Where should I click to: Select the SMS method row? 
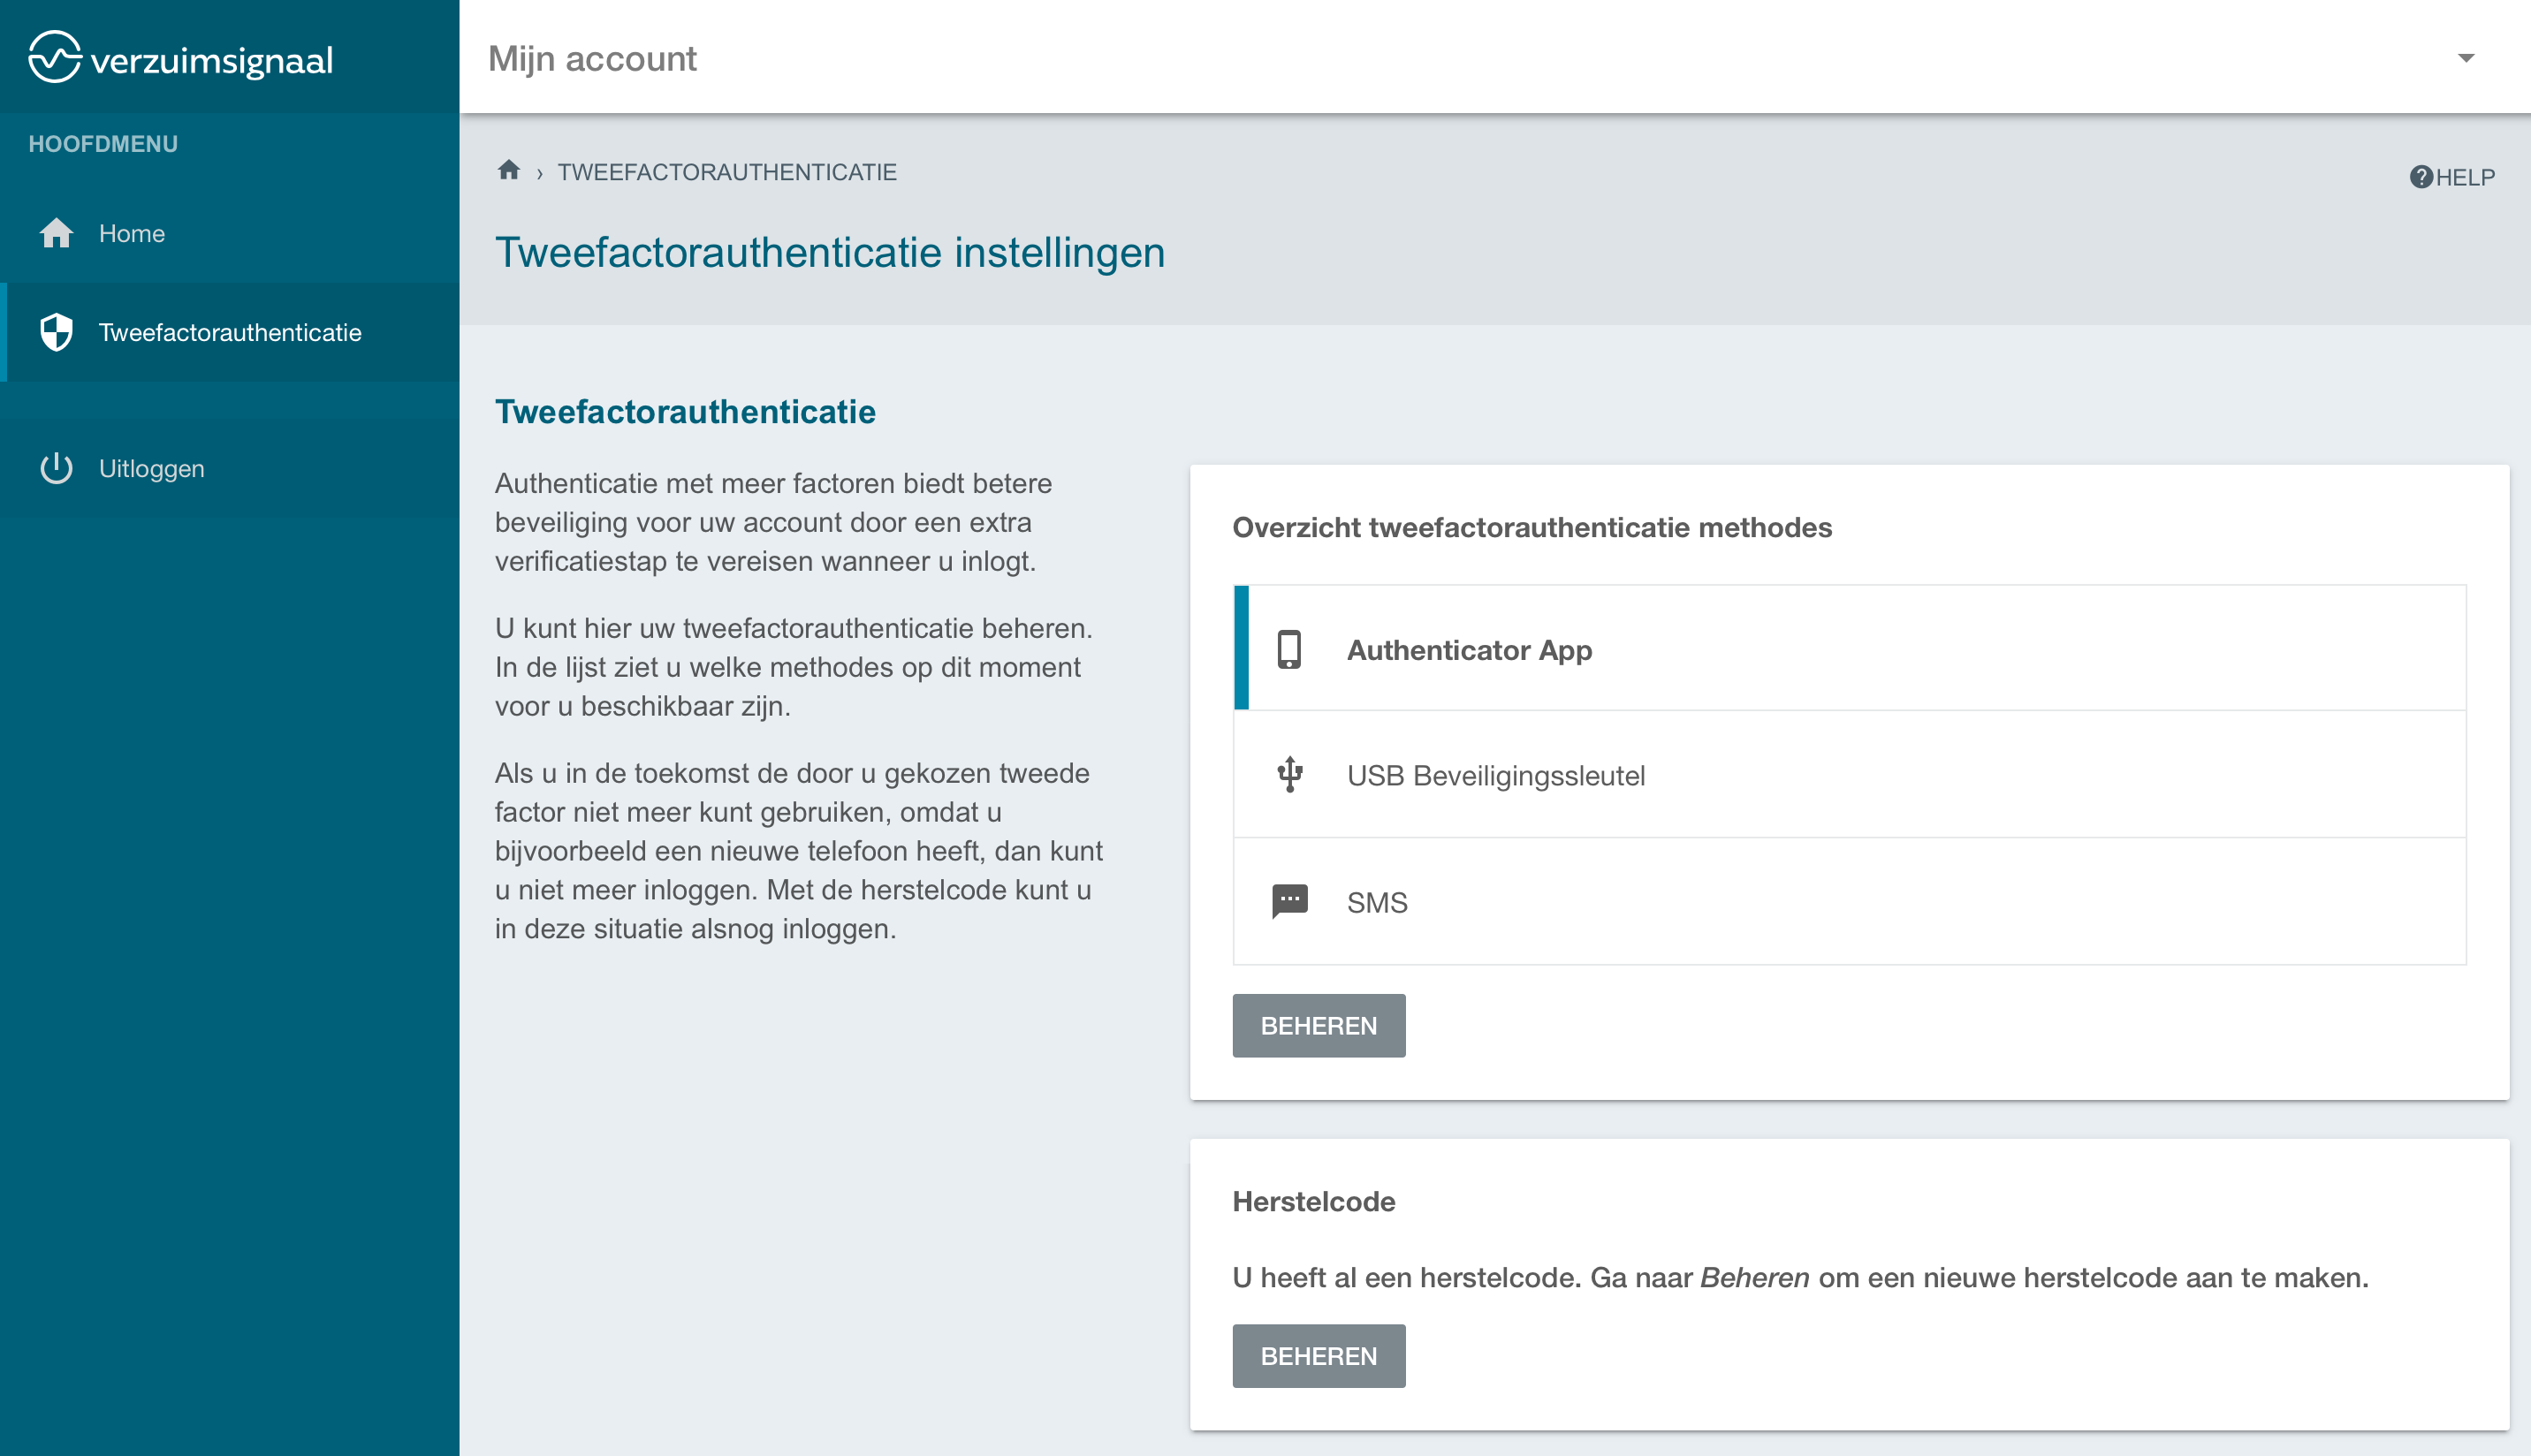[x=1850, y=901]
